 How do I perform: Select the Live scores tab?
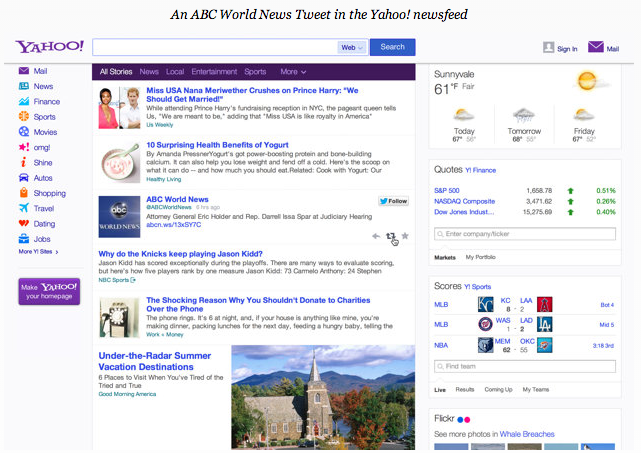point(440,390)
